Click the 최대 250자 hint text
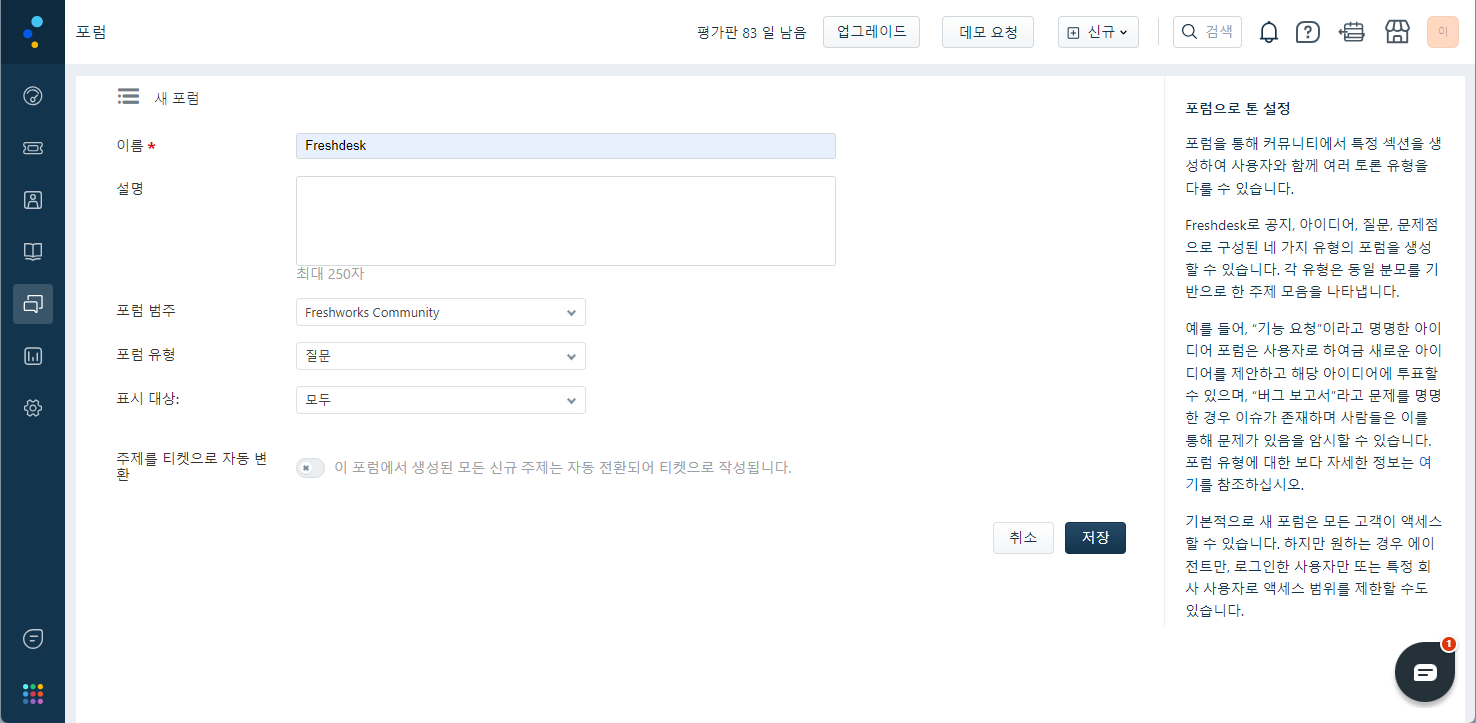The image size is (1476, 723). (x=329, y=274)
